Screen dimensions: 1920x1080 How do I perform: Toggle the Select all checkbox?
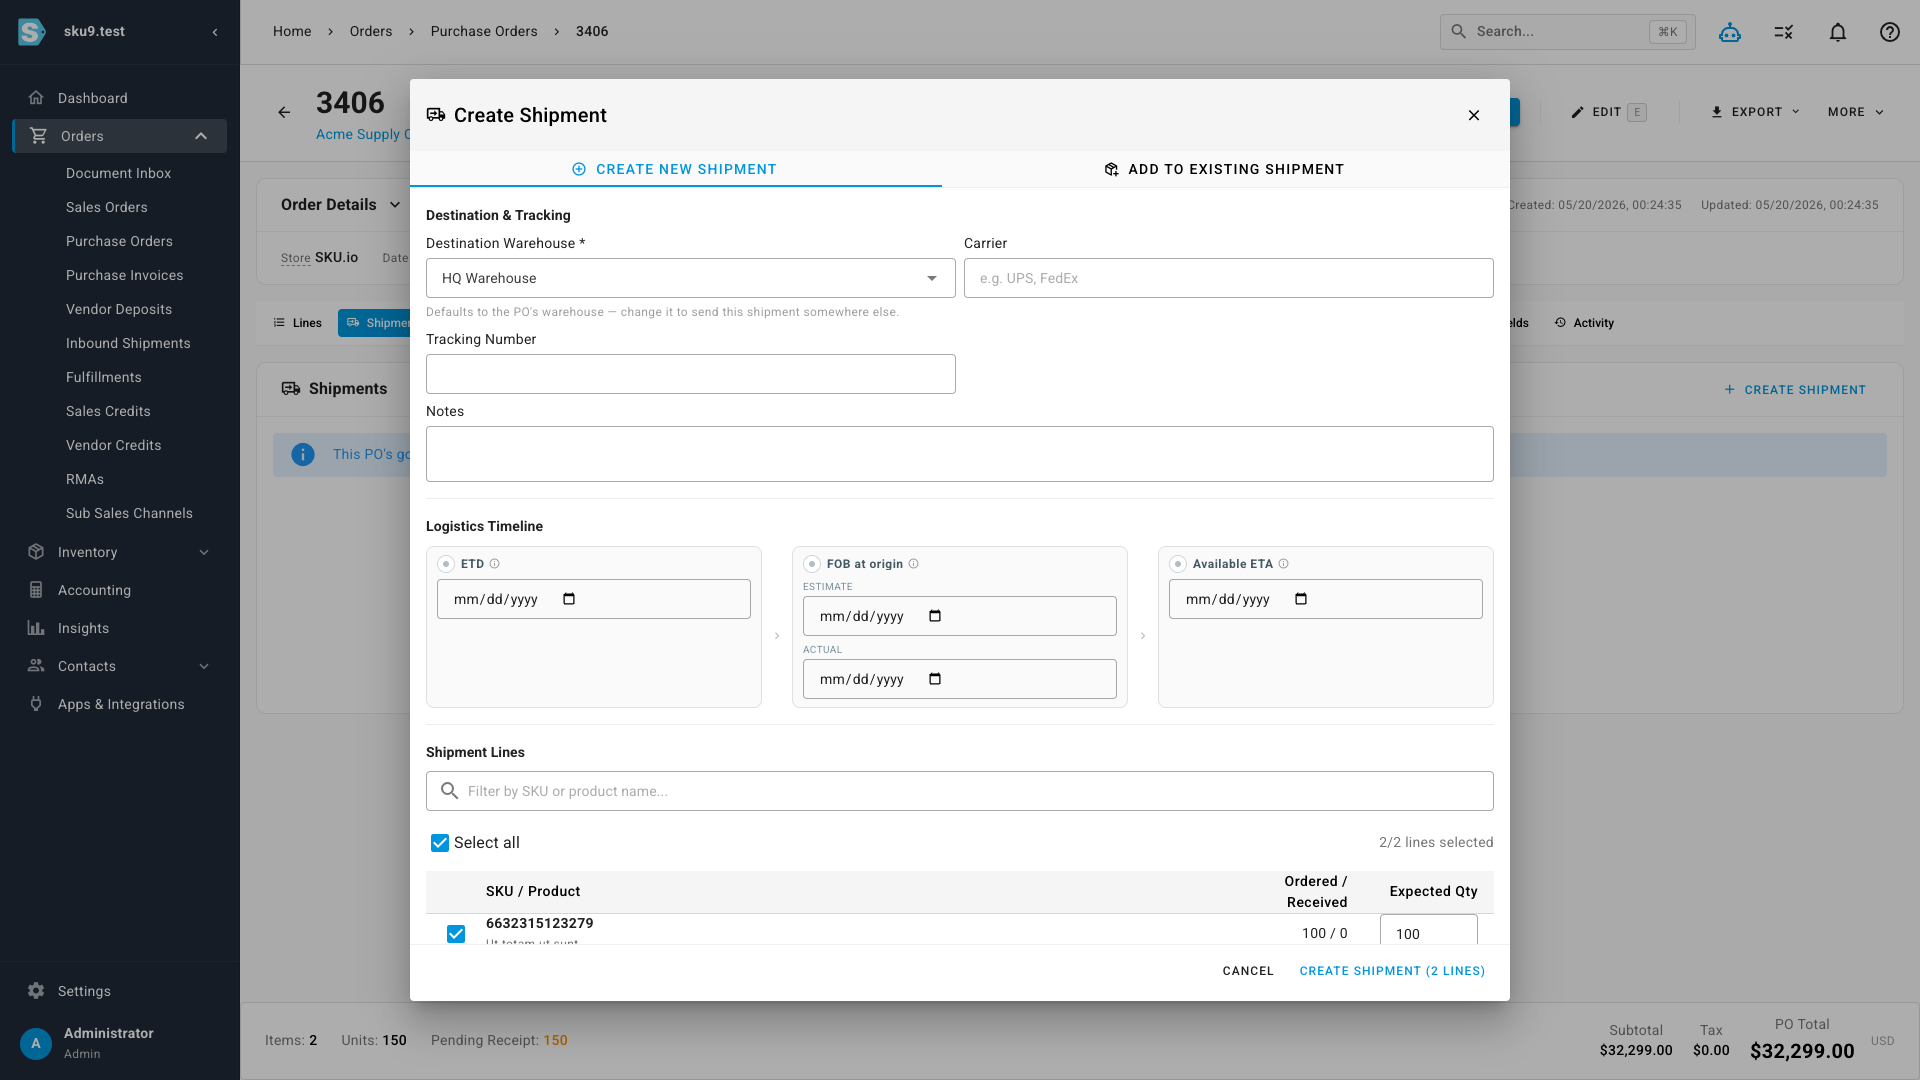440,843
